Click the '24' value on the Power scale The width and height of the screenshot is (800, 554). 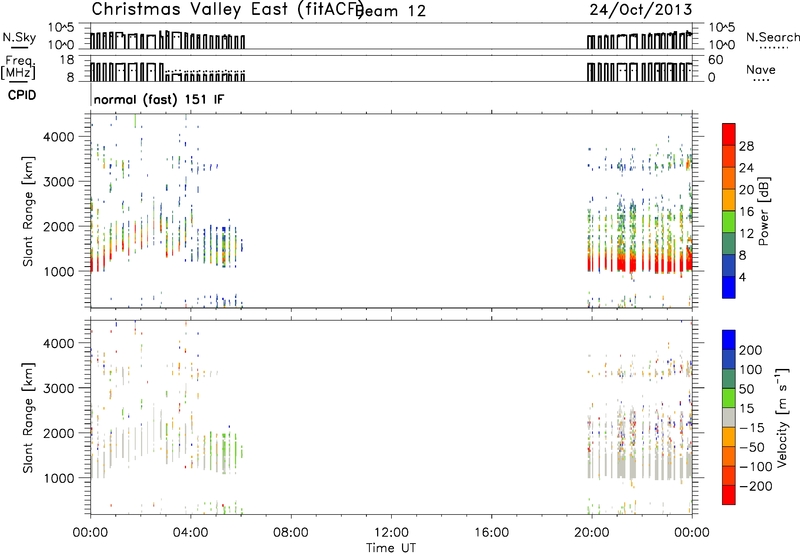point(746,168)
